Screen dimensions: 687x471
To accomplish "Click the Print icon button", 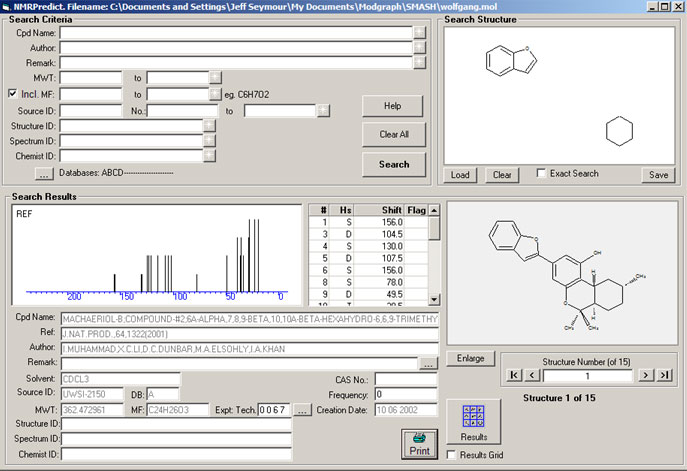I will [419, 443].
